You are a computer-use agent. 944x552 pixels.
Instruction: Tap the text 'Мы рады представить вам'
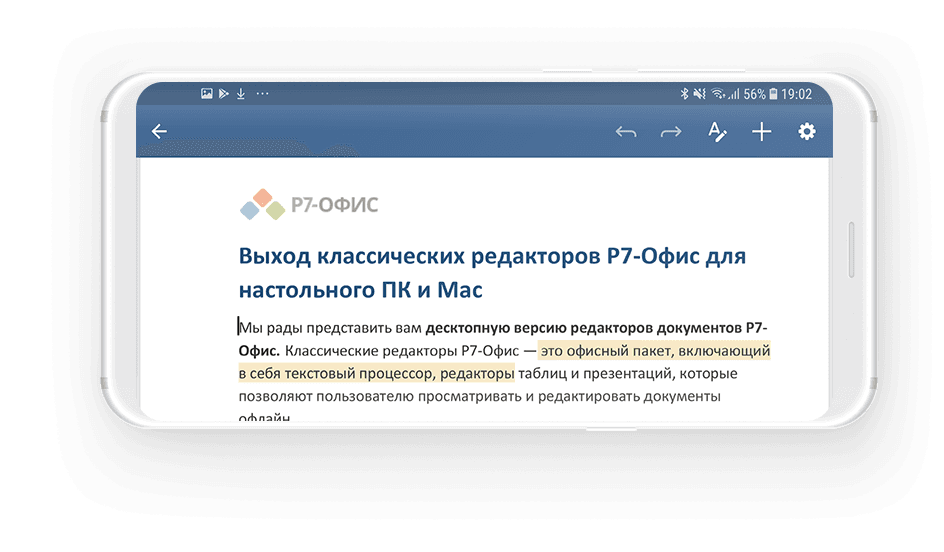pos(331,328)
